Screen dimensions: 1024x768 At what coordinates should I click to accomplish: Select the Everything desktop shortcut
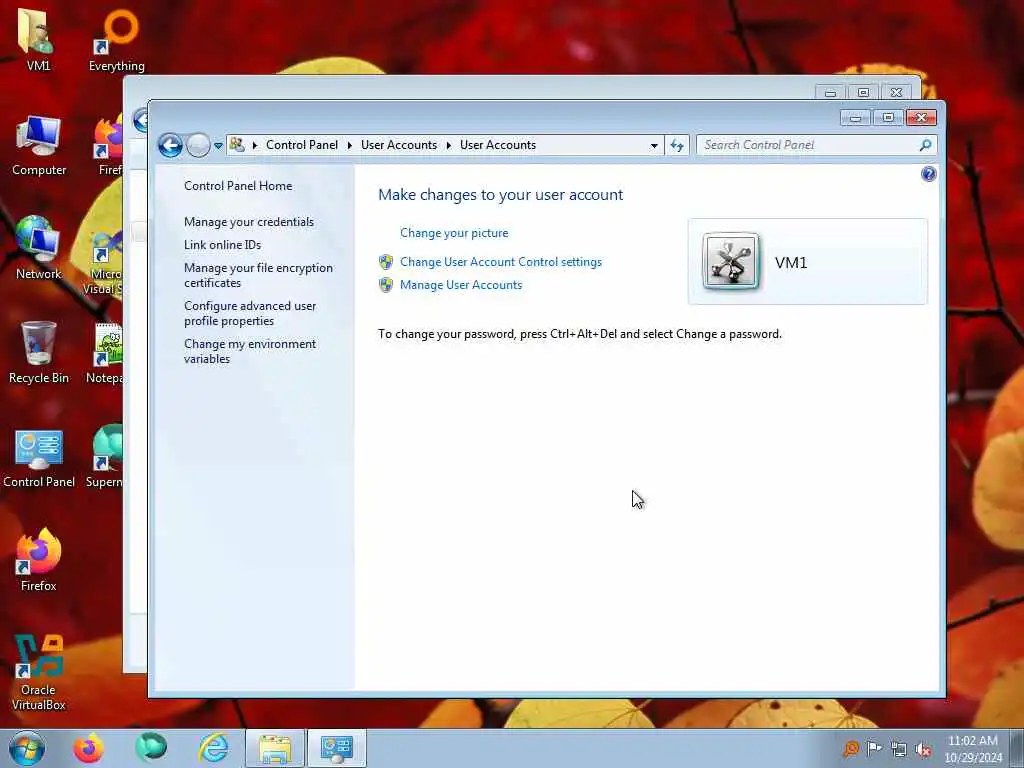(x=117, y=39)
